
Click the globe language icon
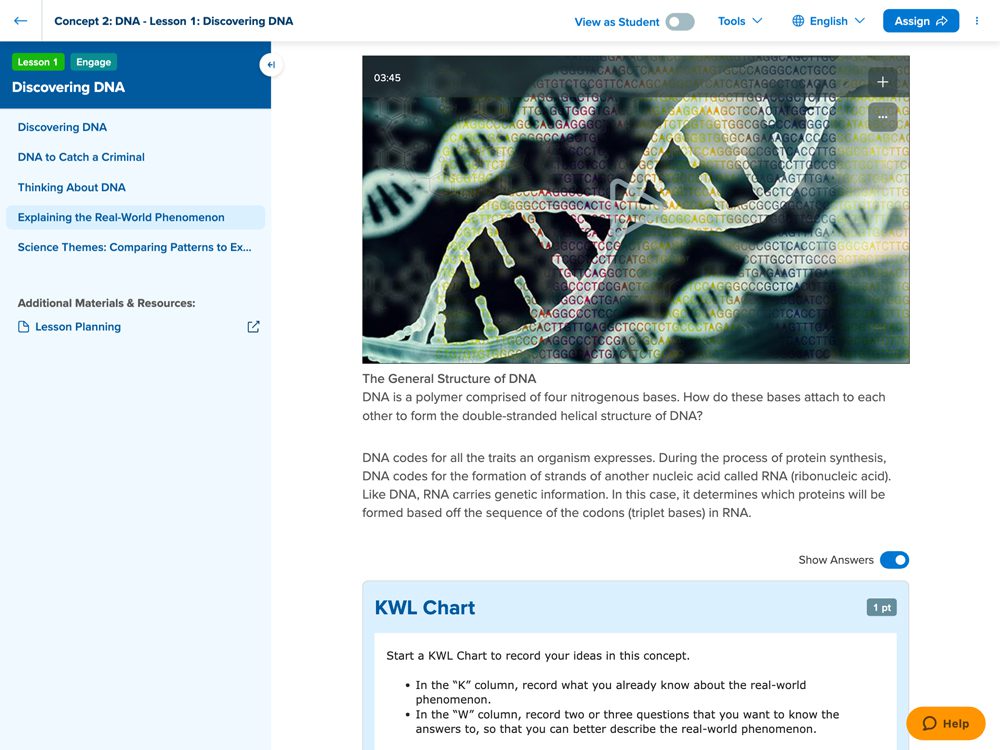coord(798,21)
